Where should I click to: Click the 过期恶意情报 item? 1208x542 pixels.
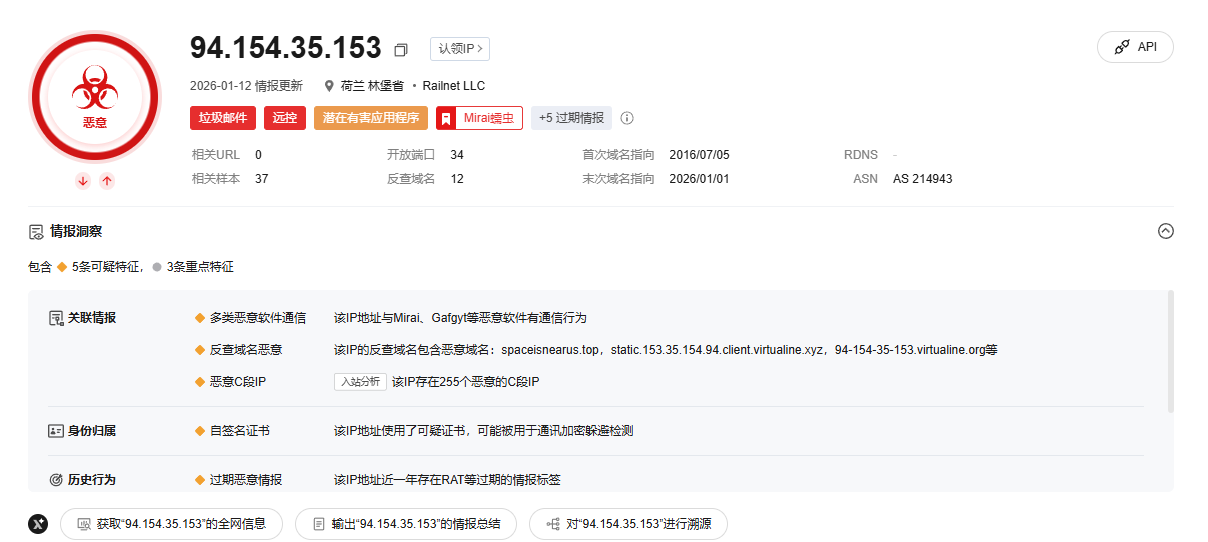[x=246, y=480]
